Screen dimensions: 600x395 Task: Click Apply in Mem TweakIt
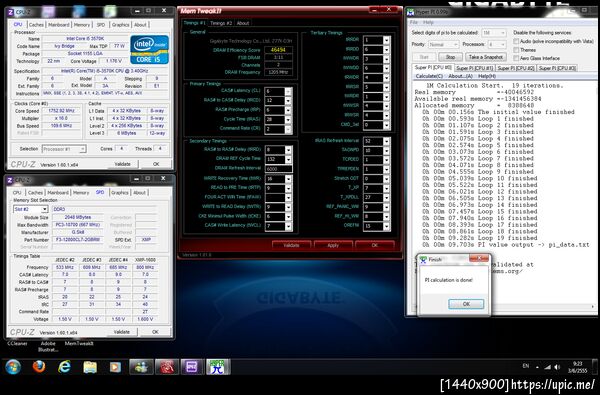(x=333, y=245)
